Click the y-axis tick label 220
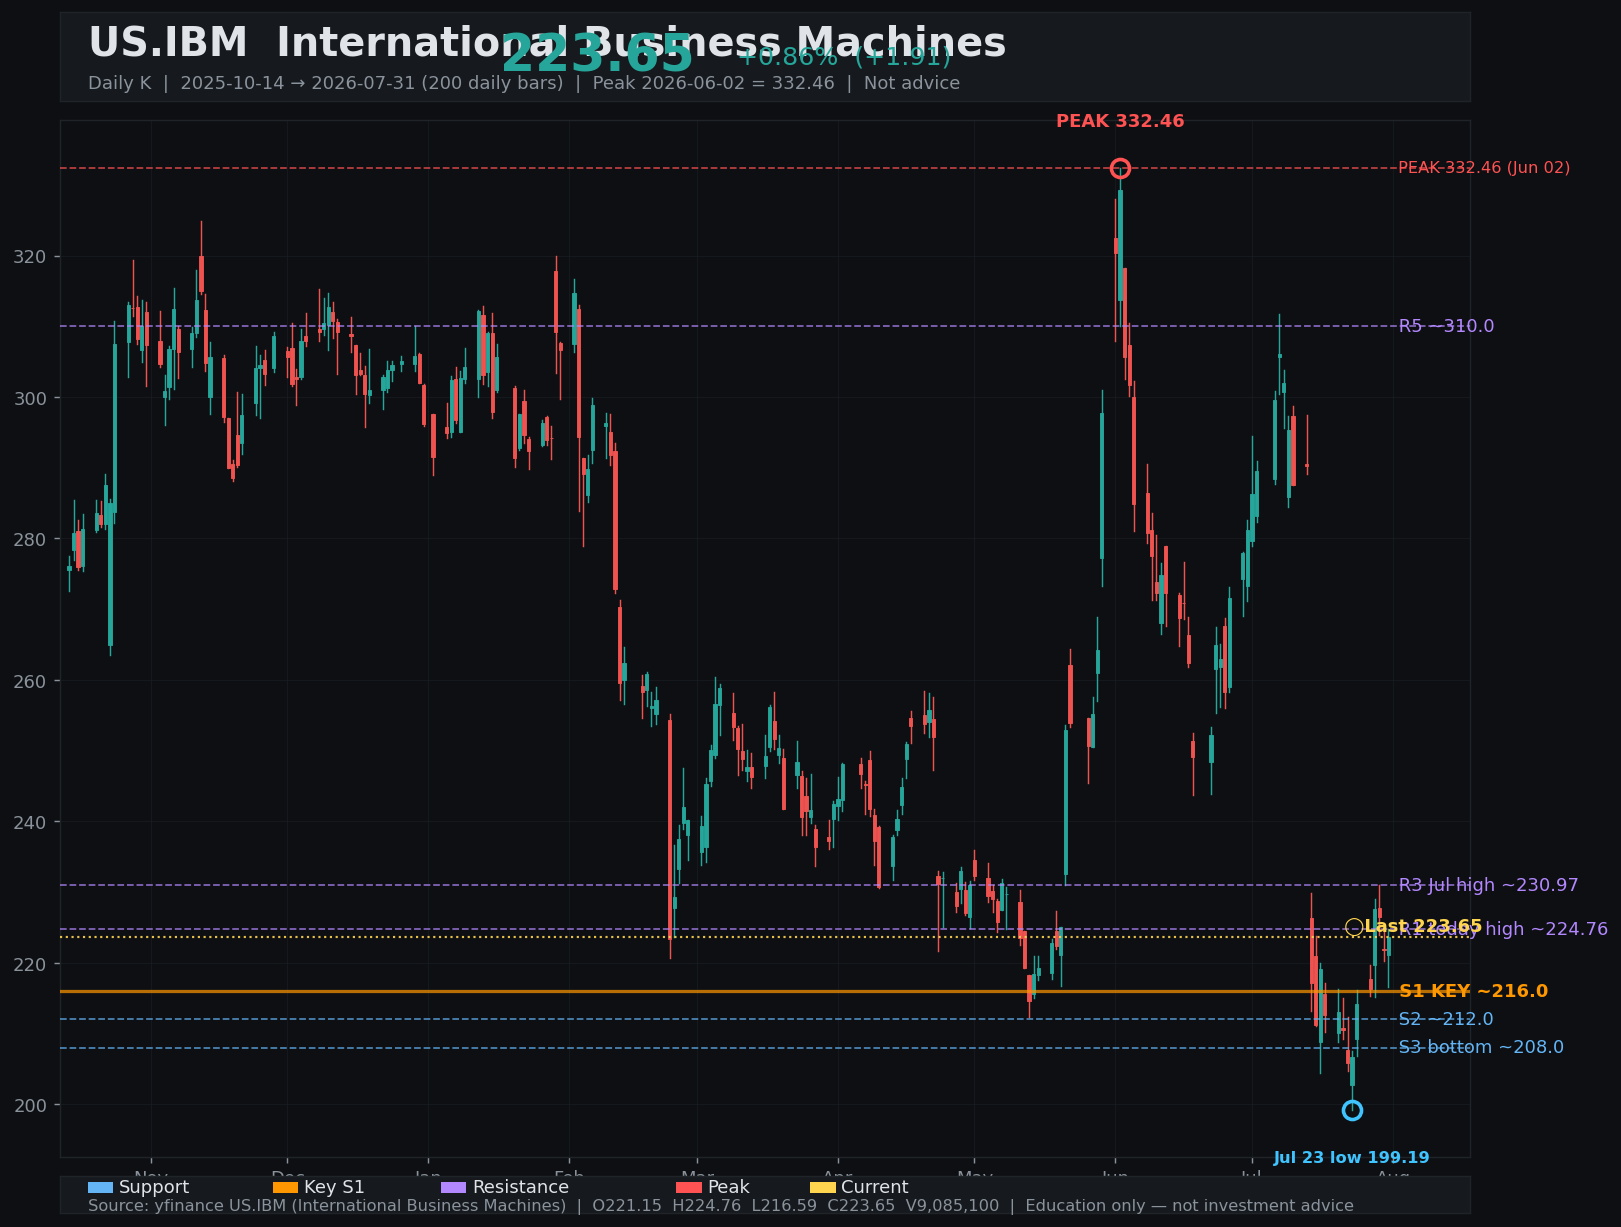 point(31,964)
